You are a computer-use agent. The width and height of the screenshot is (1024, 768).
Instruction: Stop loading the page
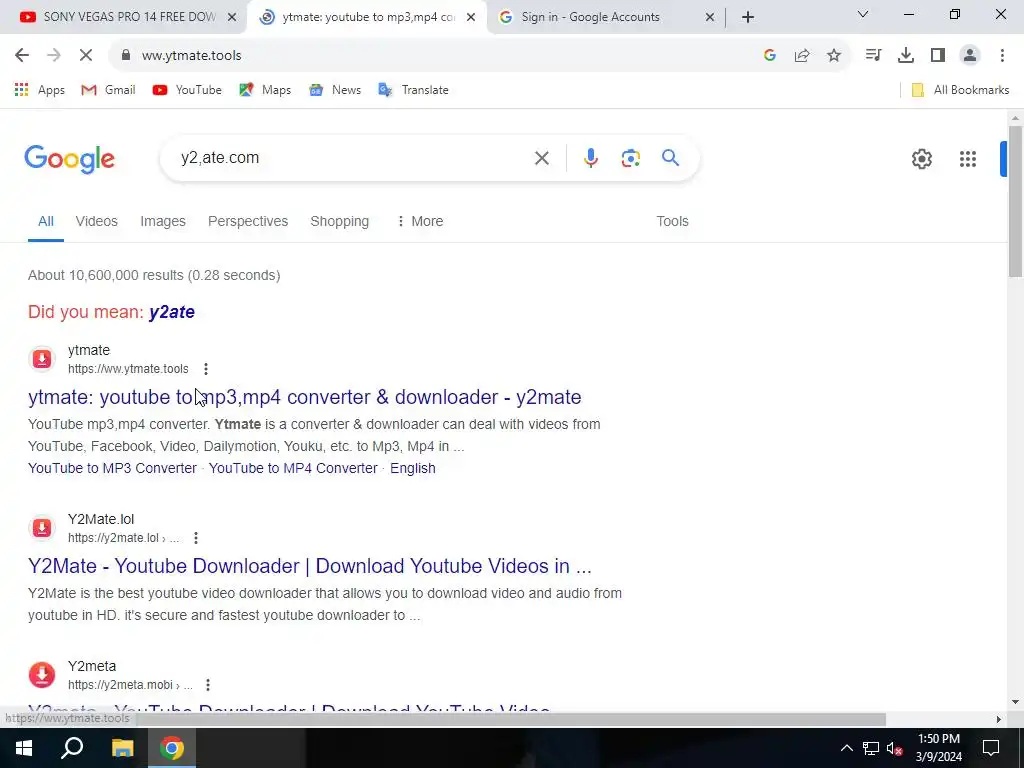click(86, 56)
